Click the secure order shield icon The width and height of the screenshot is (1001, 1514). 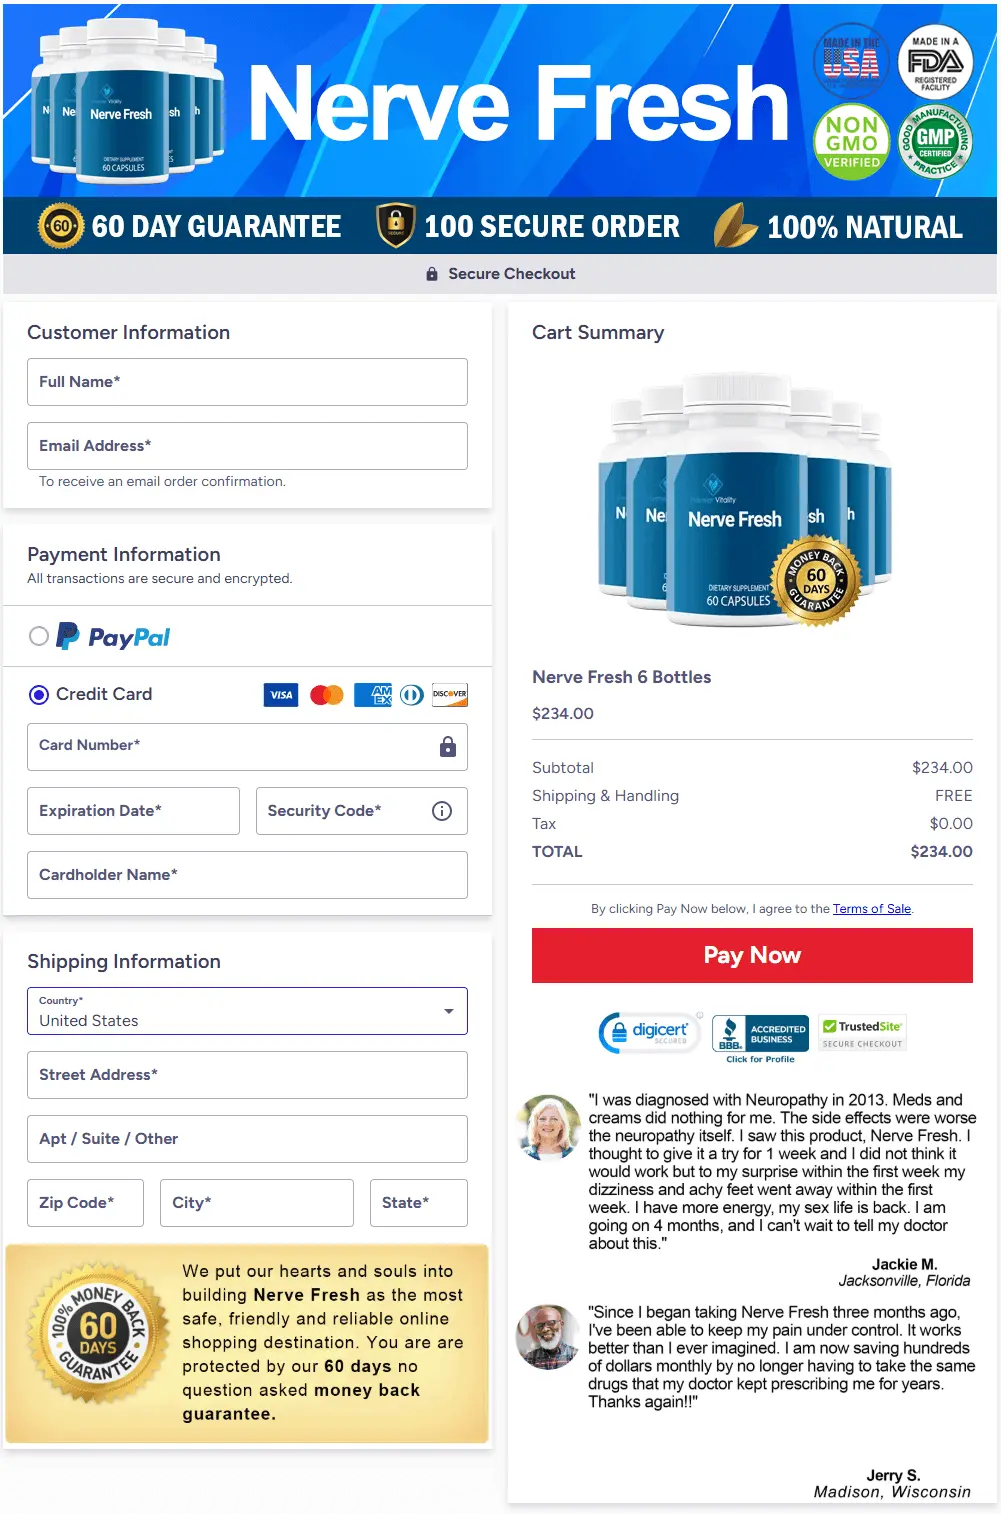pos(396,226)
